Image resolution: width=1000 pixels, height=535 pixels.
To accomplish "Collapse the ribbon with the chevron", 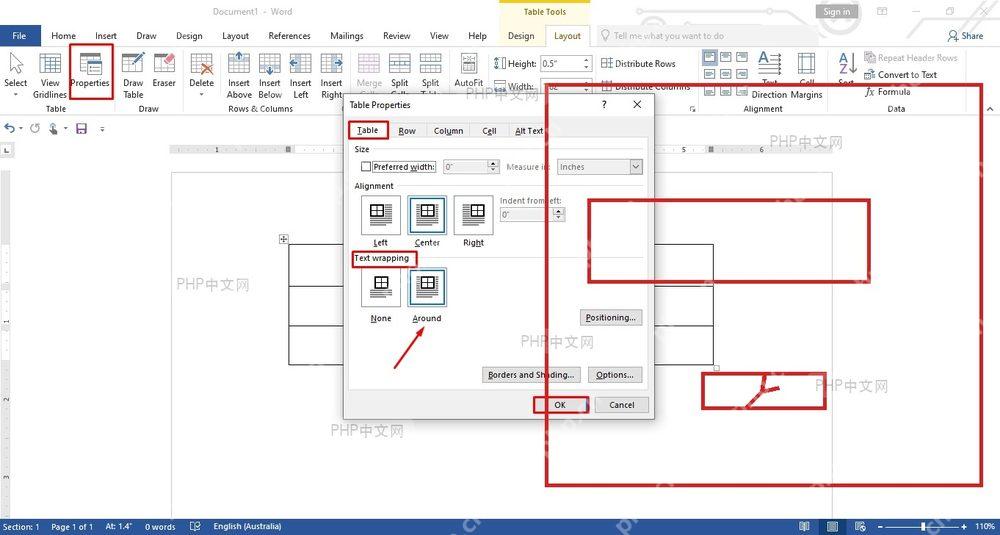I will tap(990, 108).
